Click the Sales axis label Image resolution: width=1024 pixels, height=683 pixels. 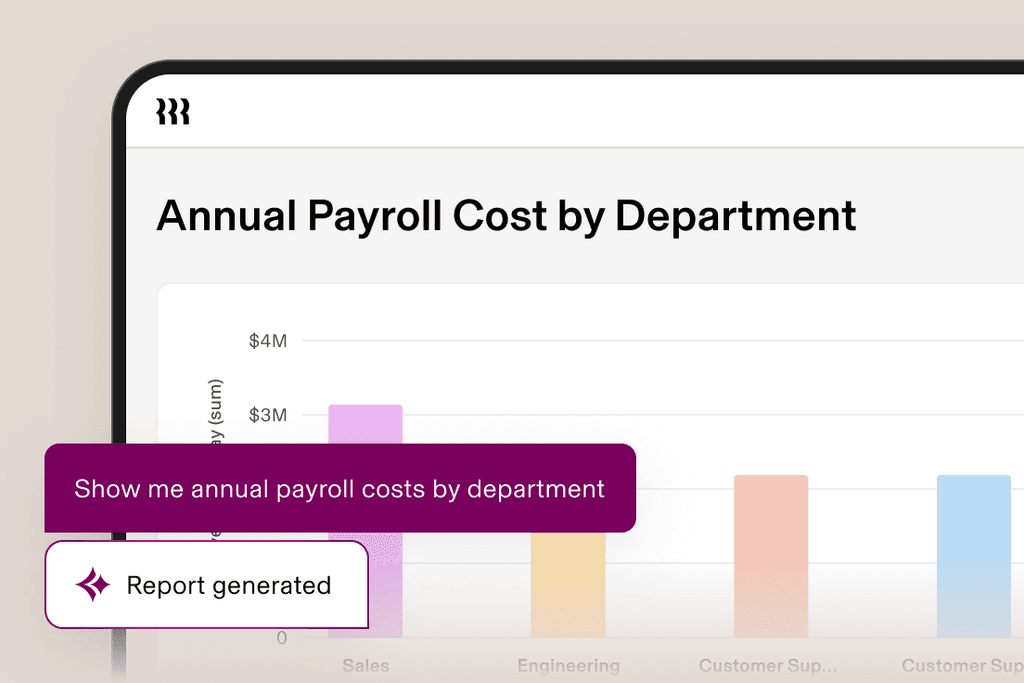coord(366,666)
